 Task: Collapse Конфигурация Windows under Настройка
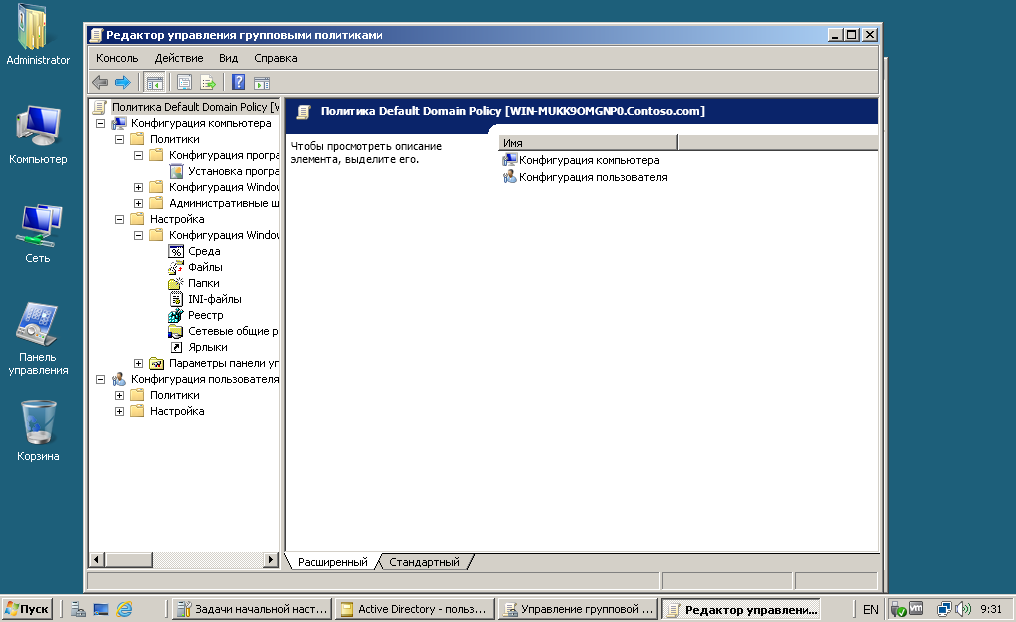pyautogui.click(x=138, y=235)
